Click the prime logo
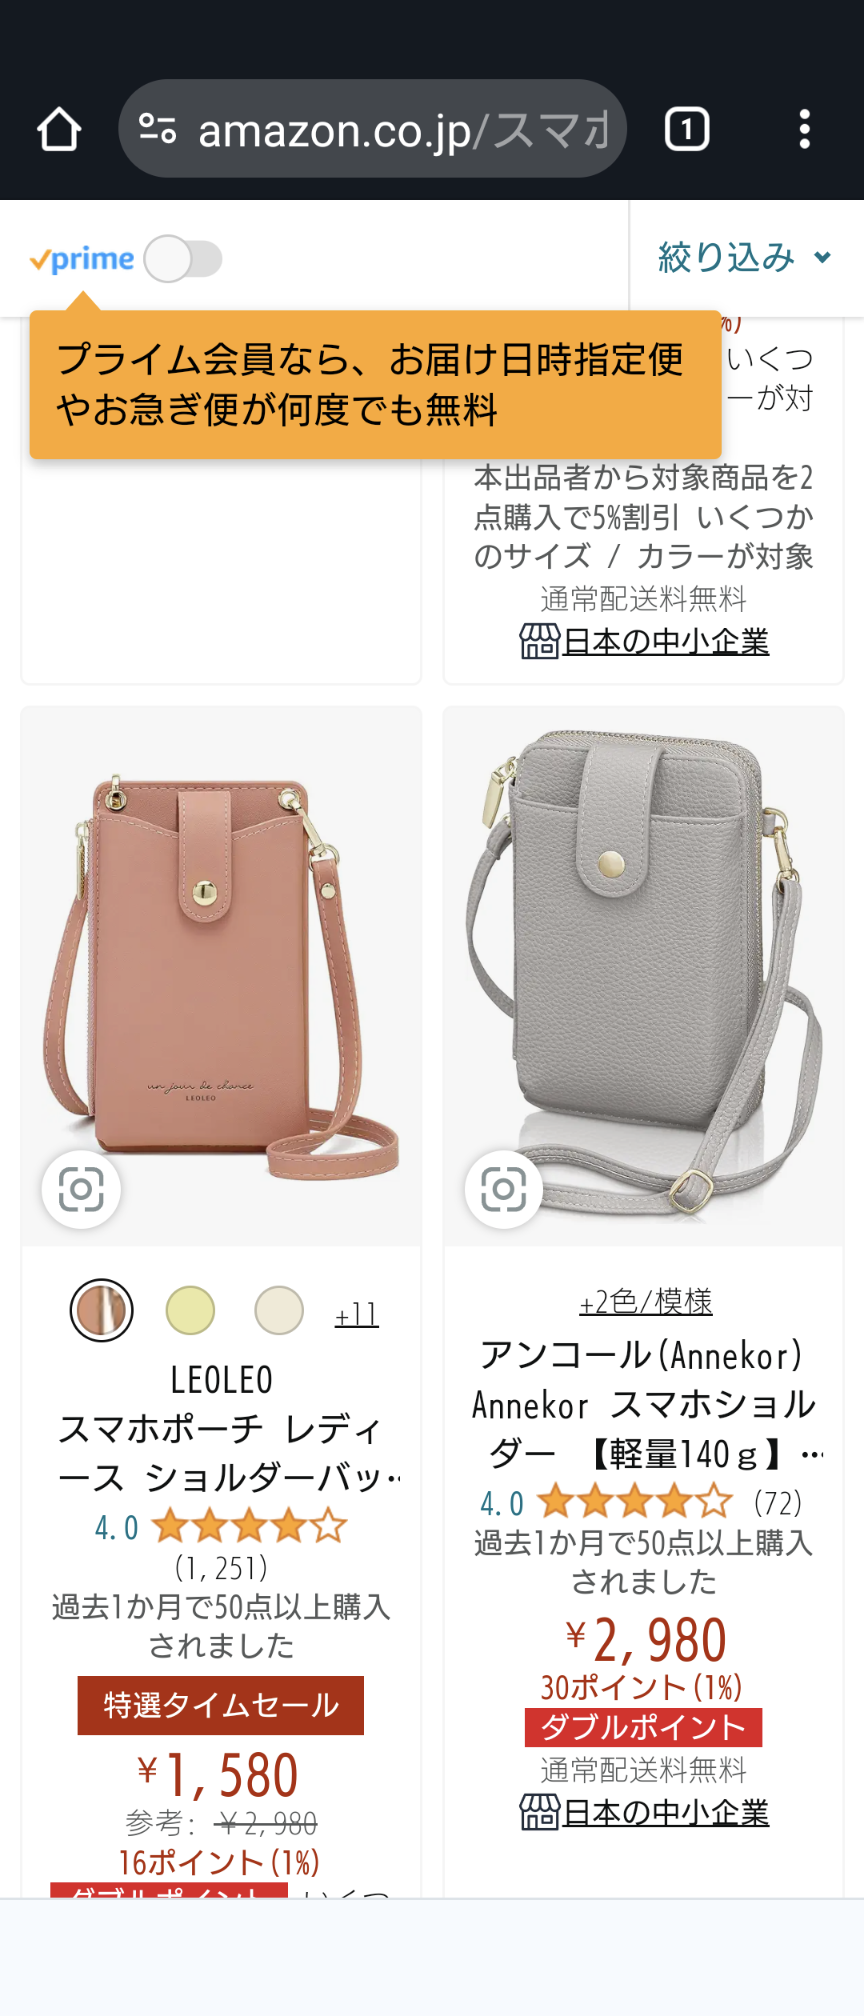The width and height of the screenshot is (864, 2016). [x=82, y=260]
